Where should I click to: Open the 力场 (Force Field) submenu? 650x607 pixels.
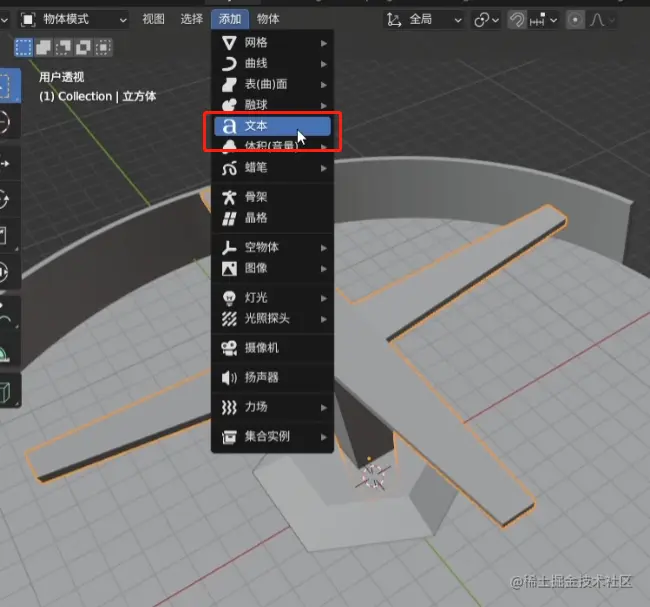(272, 407)
